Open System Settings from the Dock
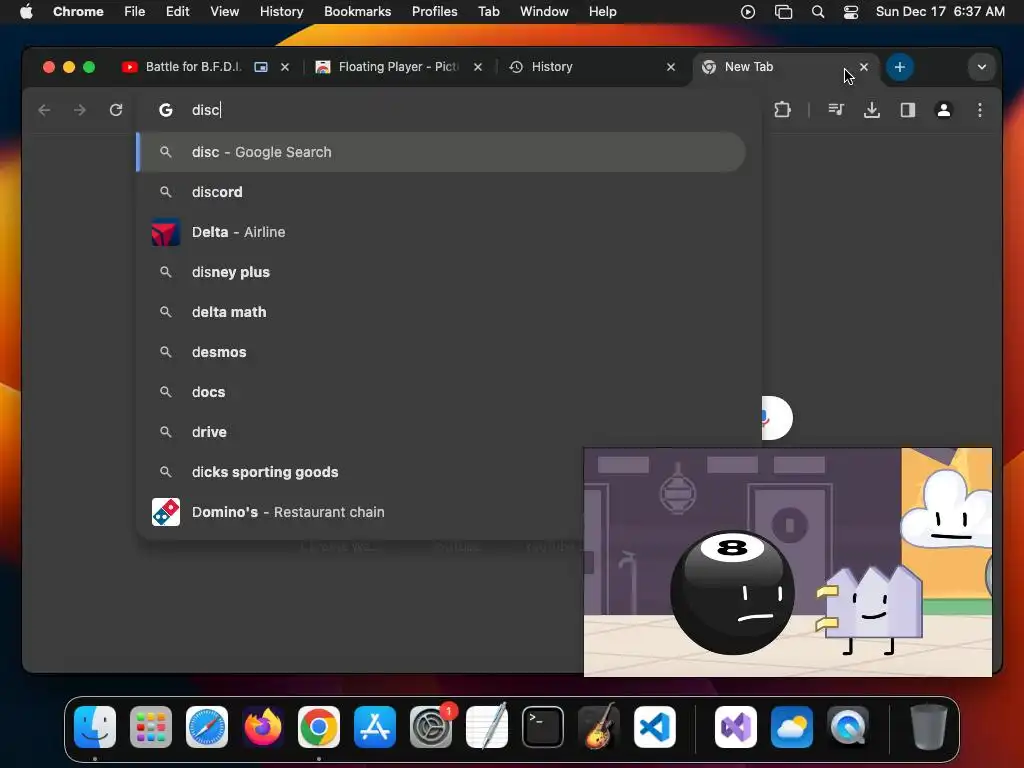The width and height of the screenshot is (1024, 768). click(x=431, y=727)
